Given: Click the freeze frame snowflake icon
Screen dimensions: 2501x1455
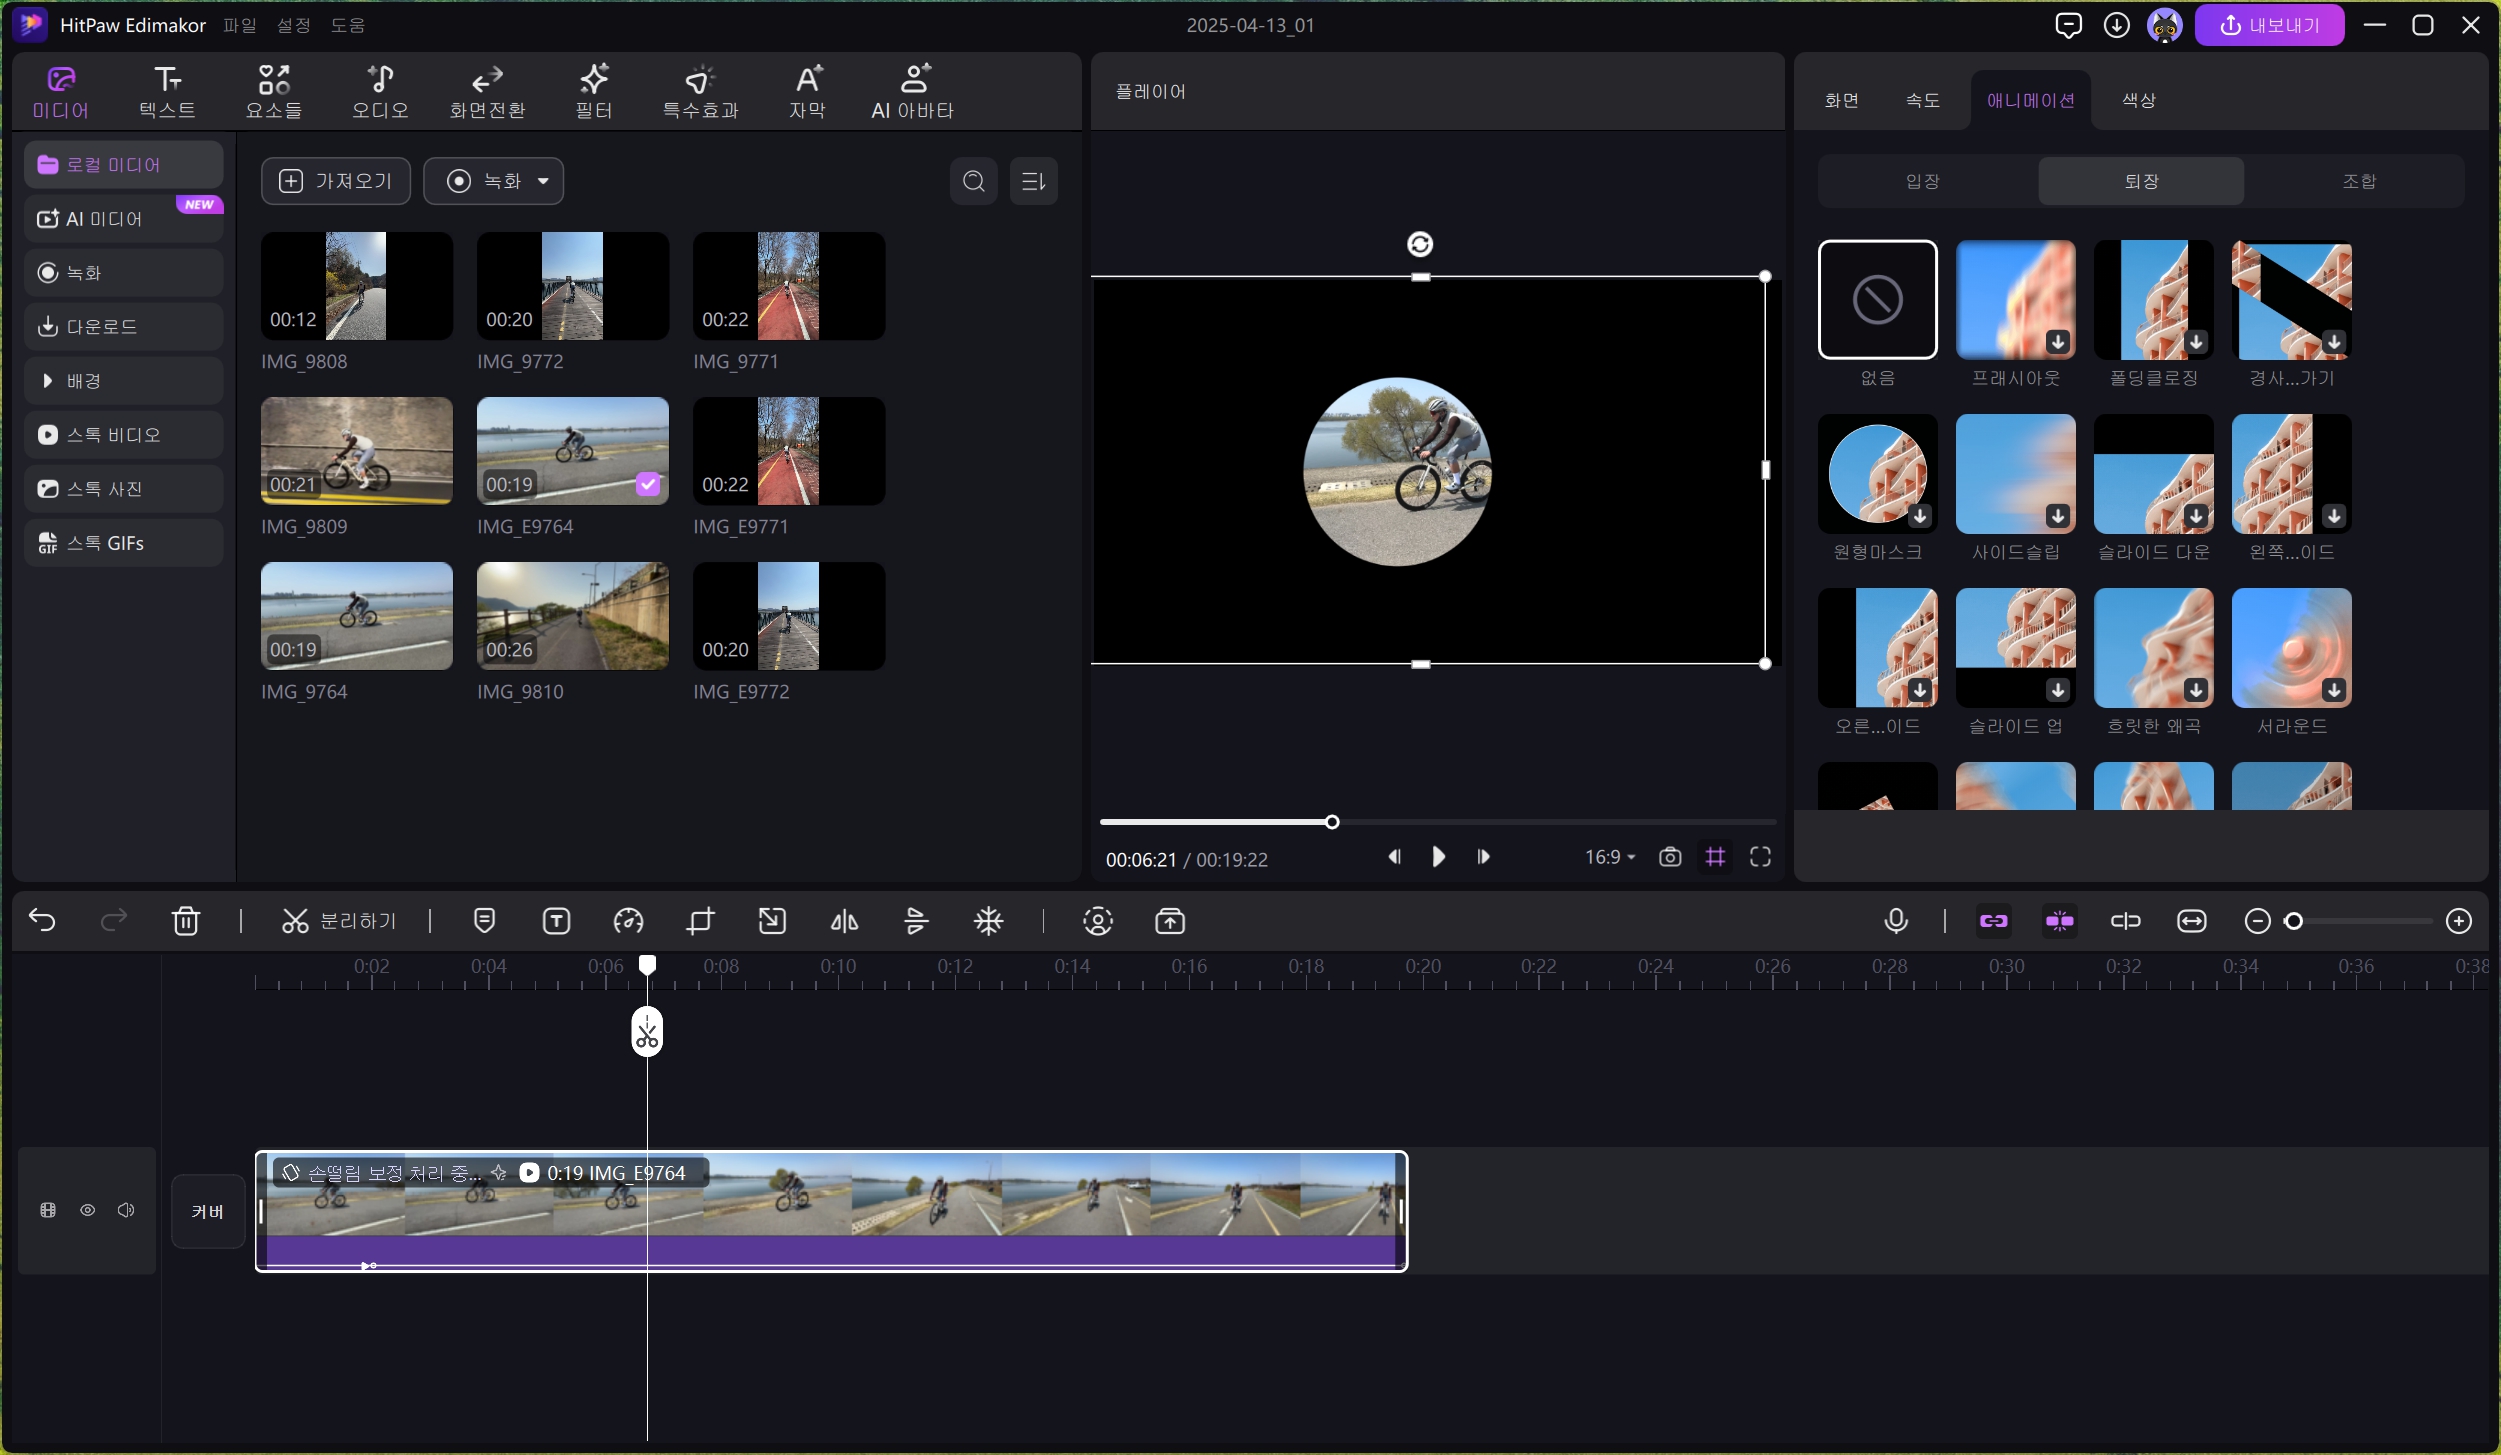Looking at the screenshot, I should pos(988,921).
